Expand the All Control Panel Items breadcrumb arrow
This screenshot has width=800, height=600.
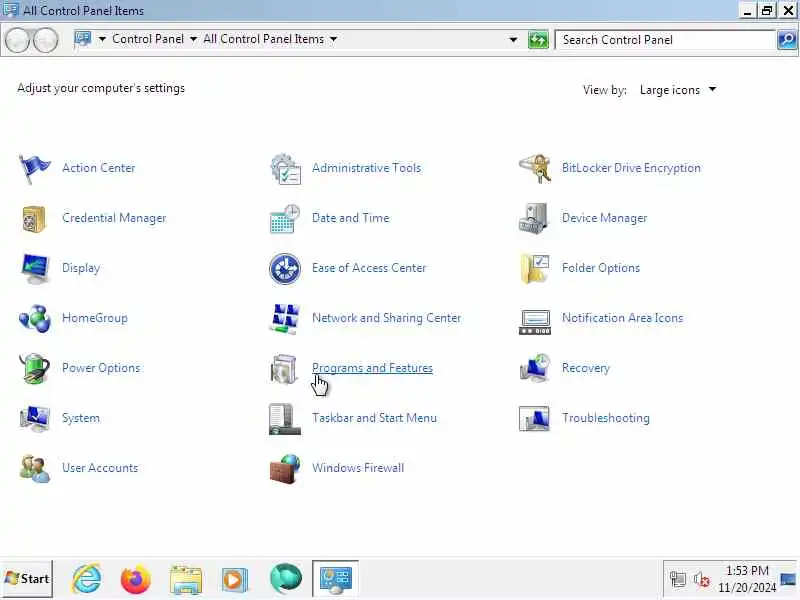tap(333, 39)
